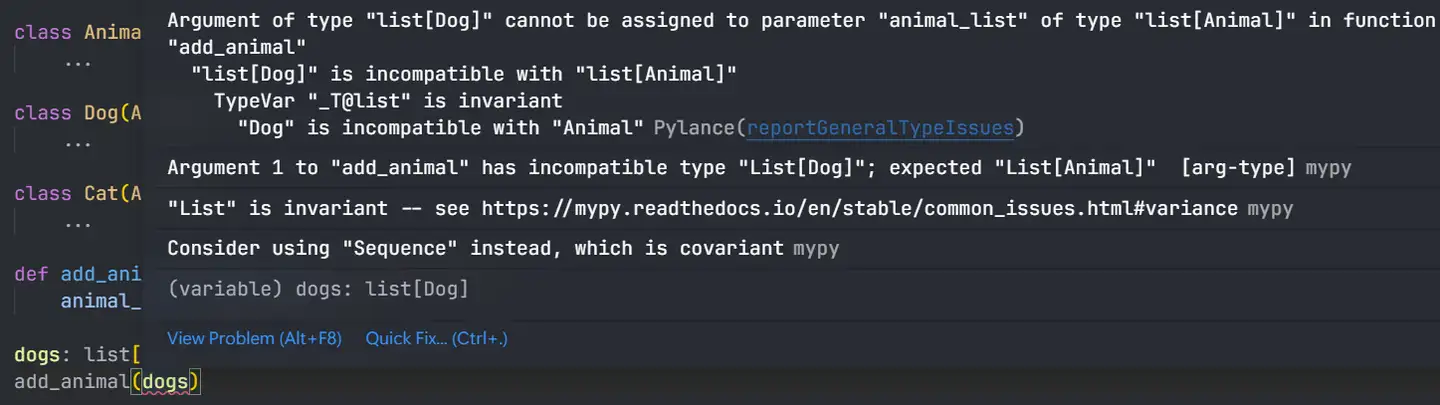Click the 'Consider using Sequence instead' mypy message
The image size is (1440, 405).
[475, 248]
